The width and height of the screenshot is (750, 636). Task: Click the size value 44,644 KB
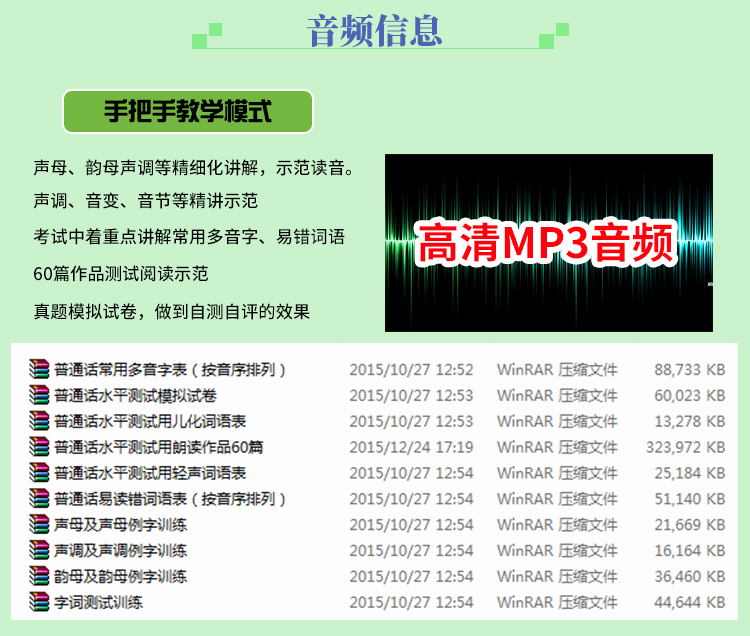pyautogui.click(x=690, y=602)
